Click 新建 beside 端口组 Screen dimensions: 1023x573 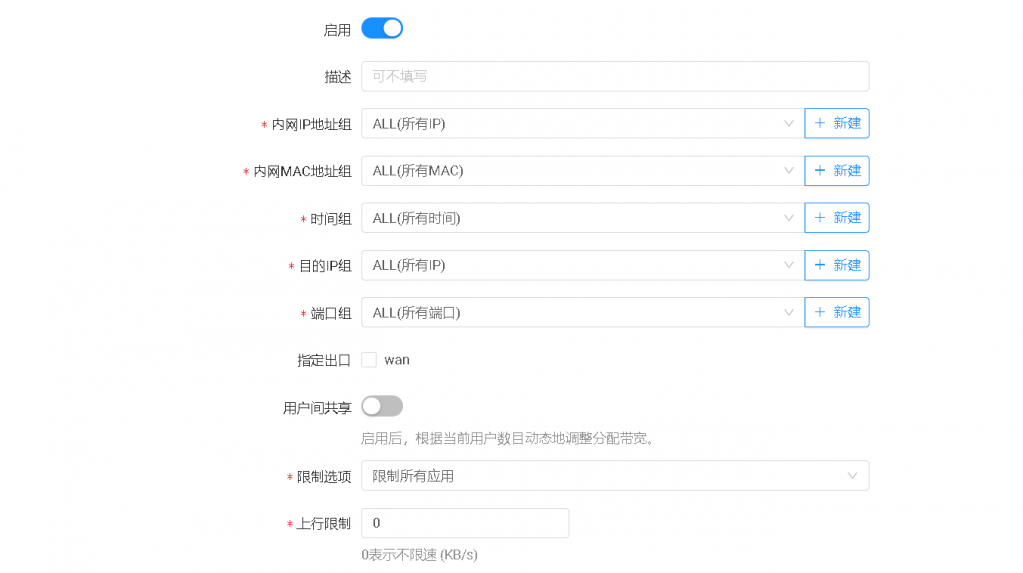837,313
